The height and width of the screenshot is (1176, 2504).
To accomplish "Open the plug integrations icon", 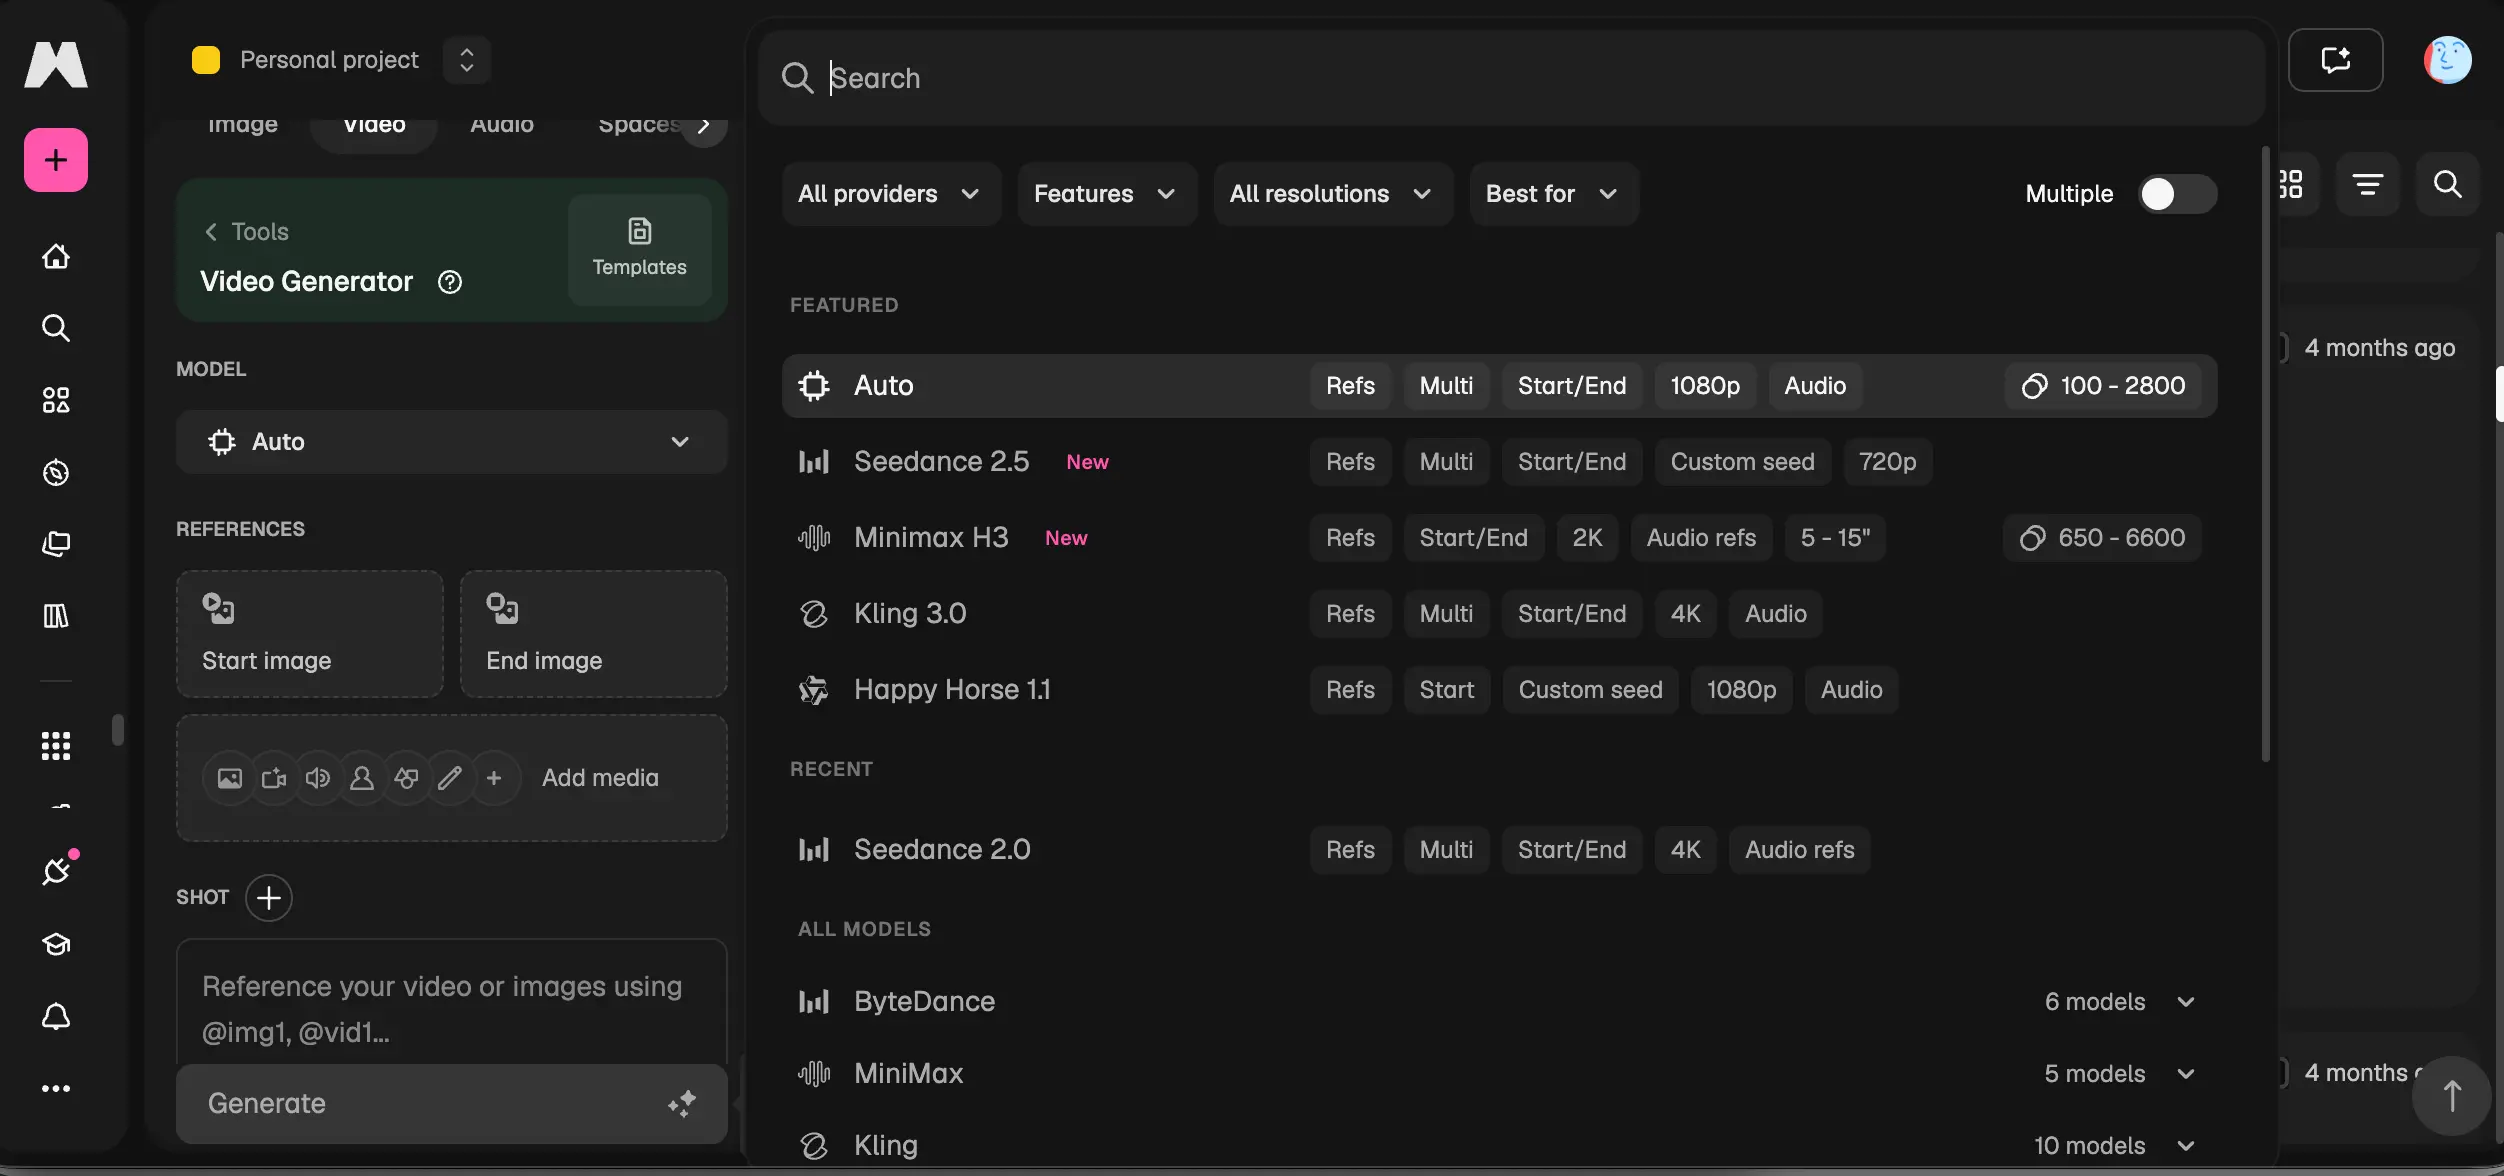I will (x=56, y=870).
